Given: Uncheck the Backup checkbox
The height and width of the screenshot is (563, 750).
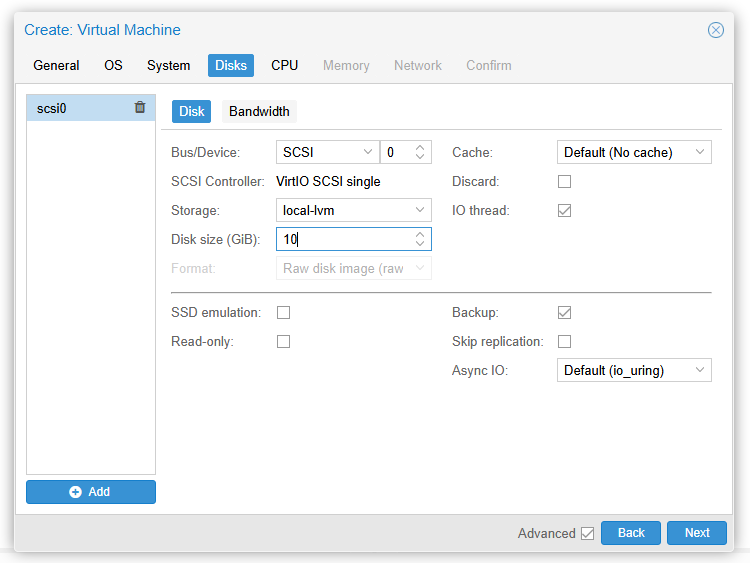Looking at the screenshot, I should [x=564, y=313].
